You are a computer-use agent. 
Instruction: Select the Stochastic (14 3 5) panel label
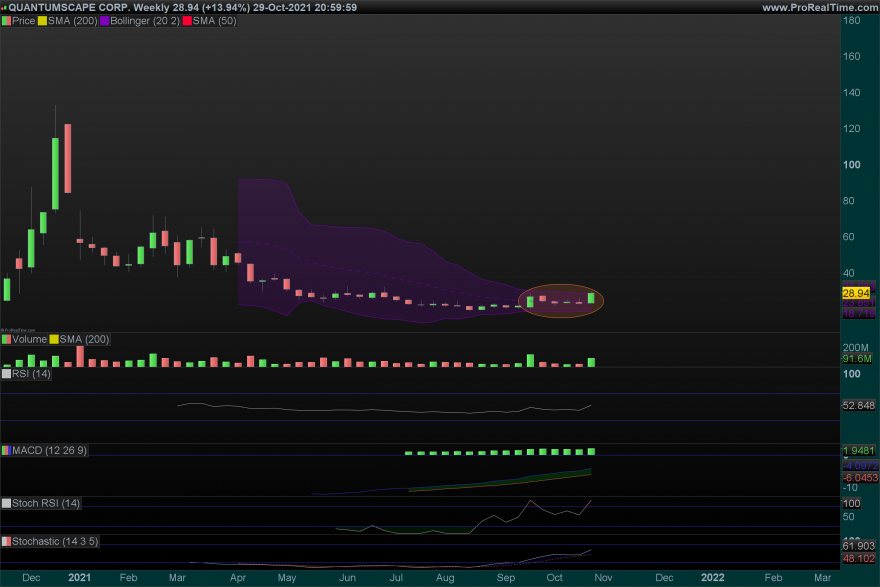click(x=55, y=542)
